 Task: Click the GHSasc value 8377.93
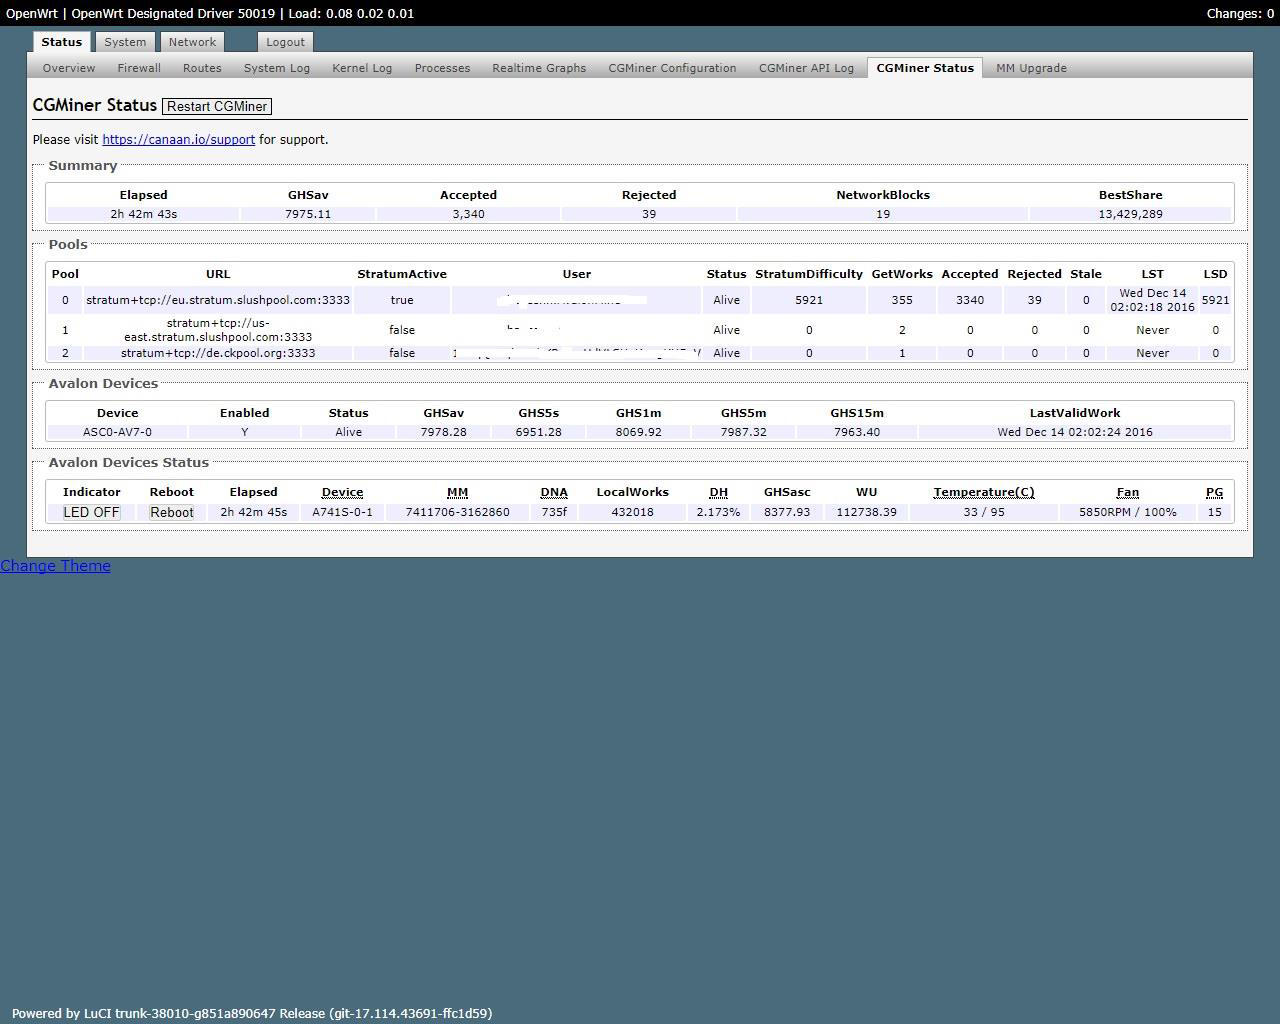tap(787, 512)
